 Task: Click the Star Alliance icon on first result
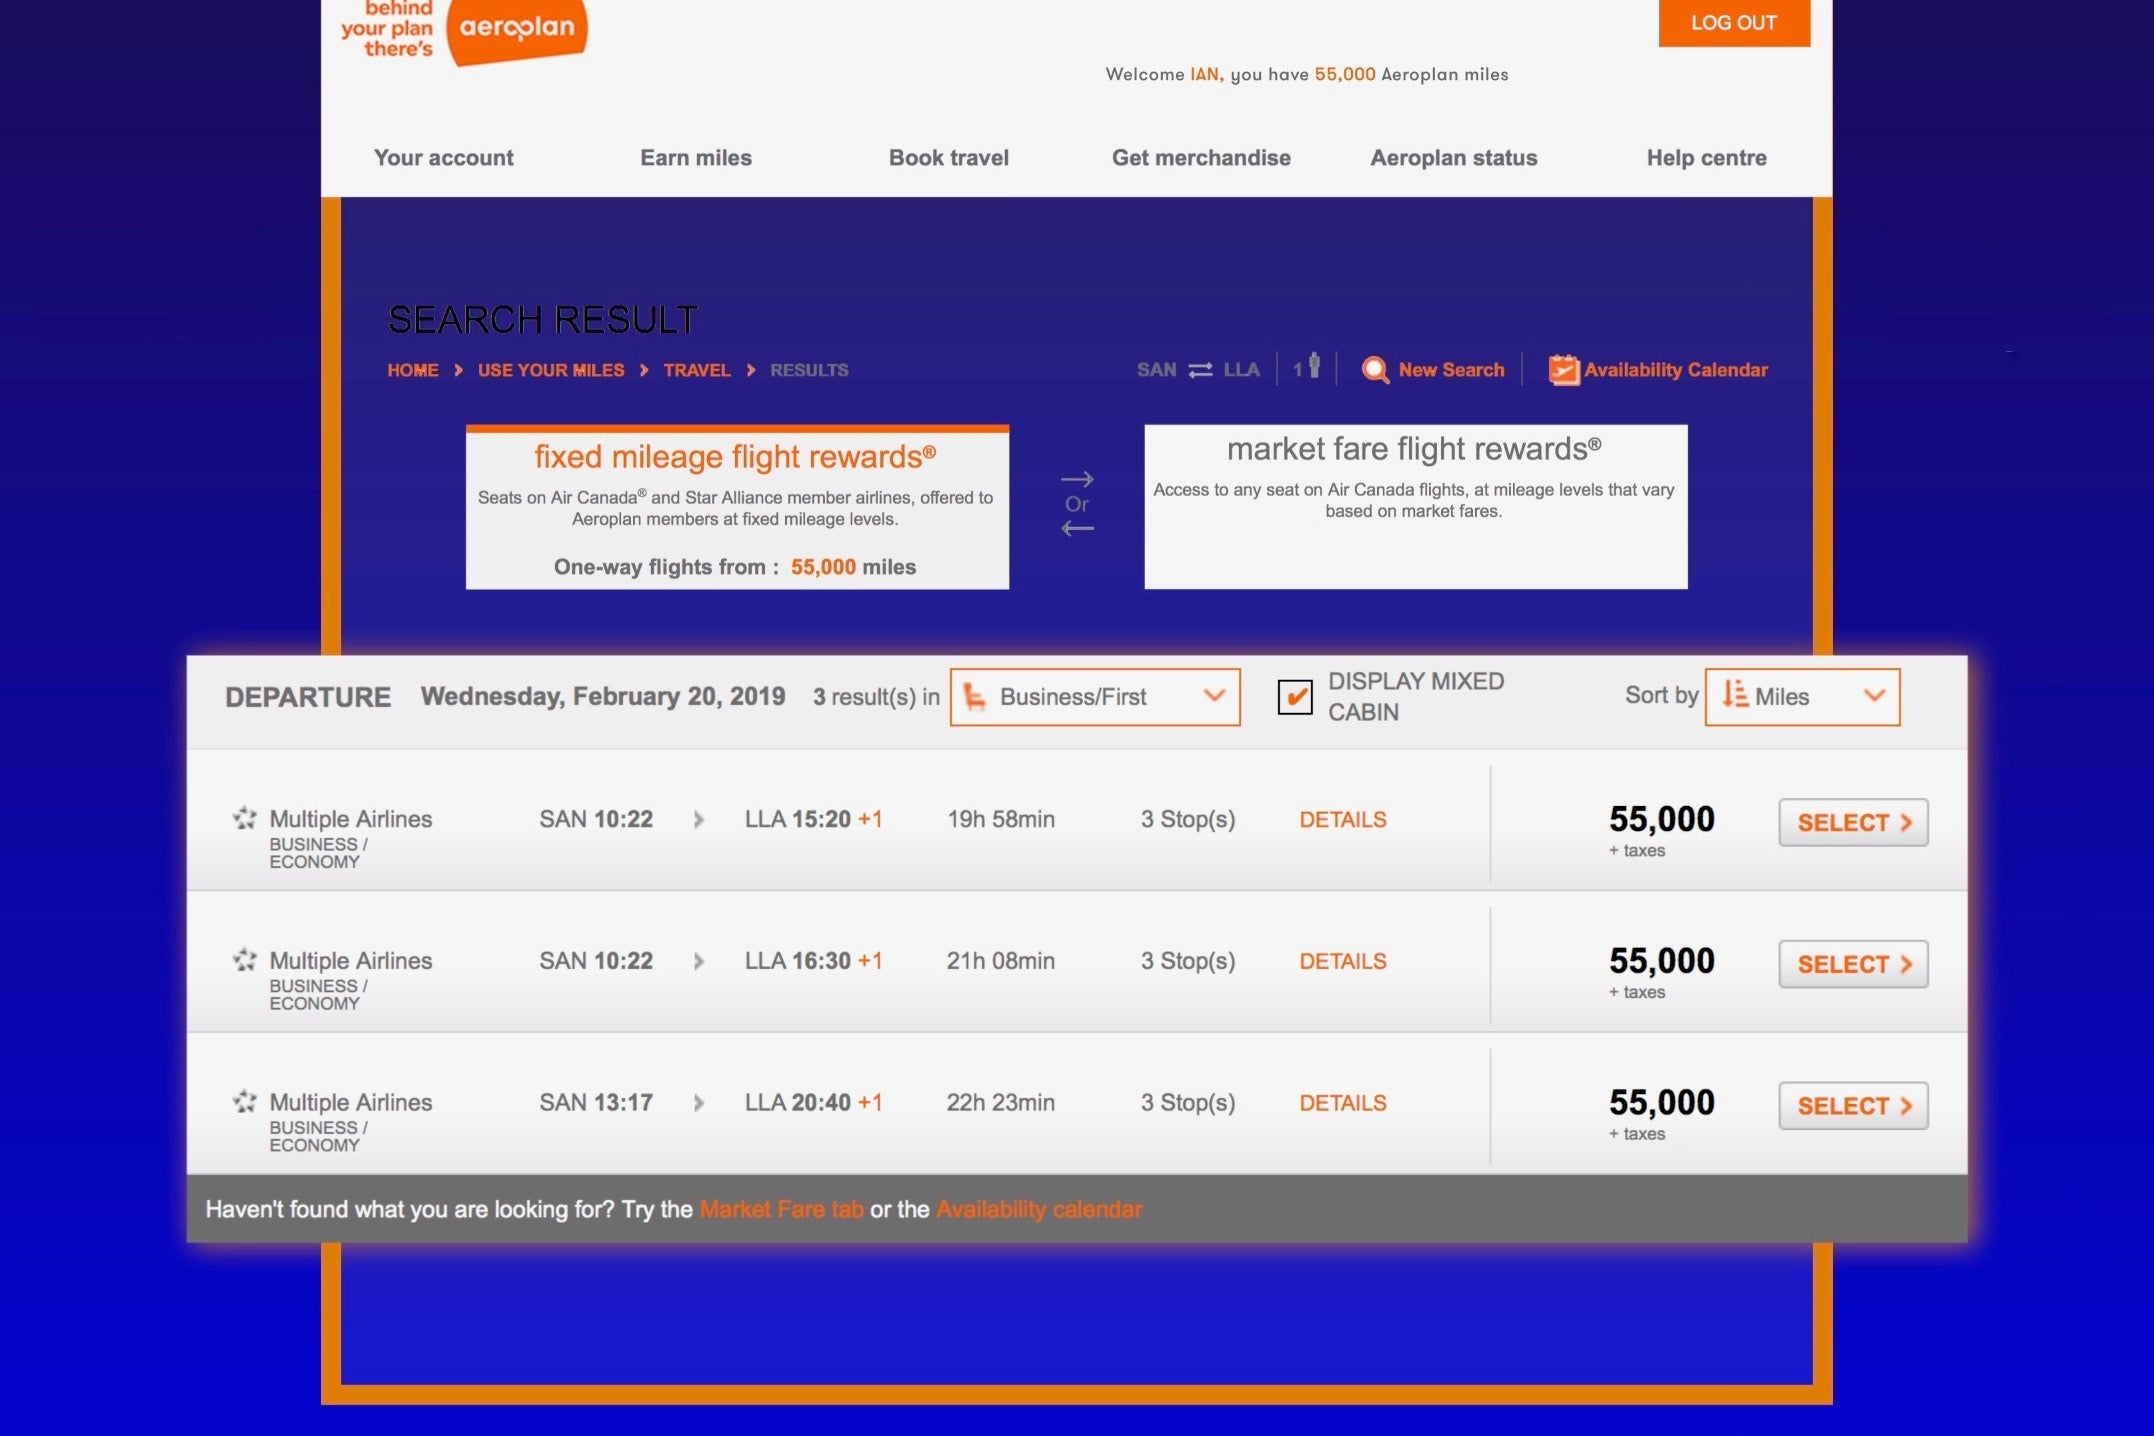245,818
